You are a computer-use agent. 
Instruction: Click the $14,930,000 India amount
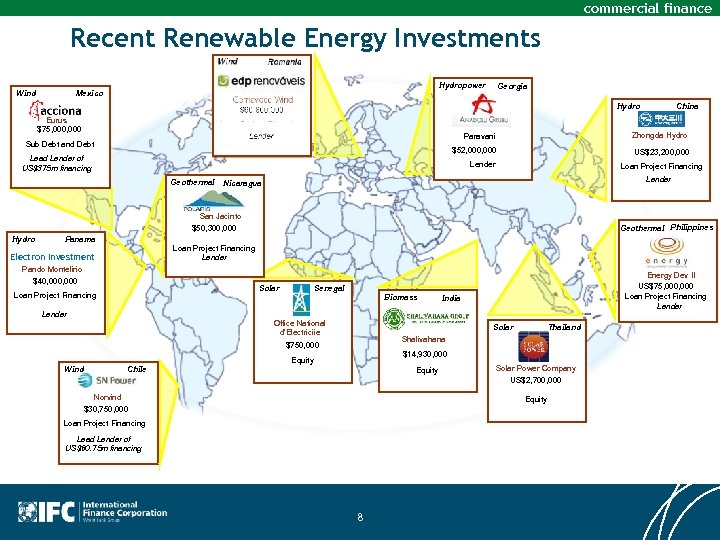[425, 354]
